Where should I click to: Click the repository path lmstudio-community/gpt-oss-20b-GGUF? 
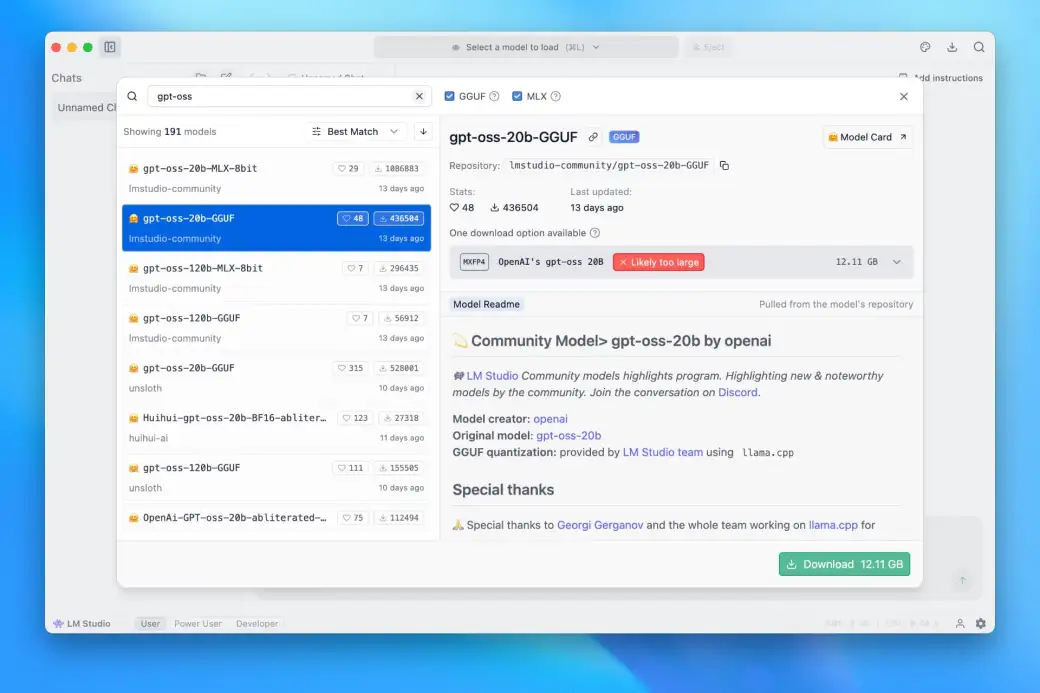pyautogui.click(x=609, y=165)
